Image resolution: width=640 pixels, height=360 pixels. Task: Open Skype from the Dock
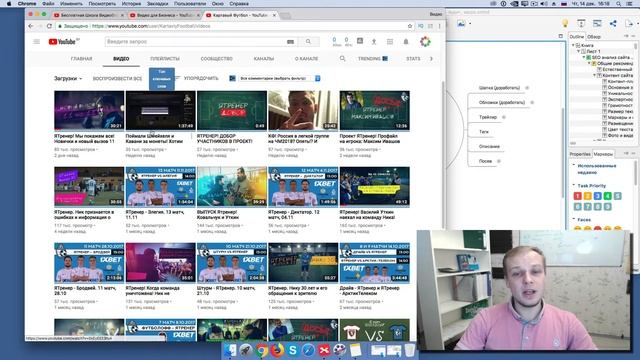[293, 350]
